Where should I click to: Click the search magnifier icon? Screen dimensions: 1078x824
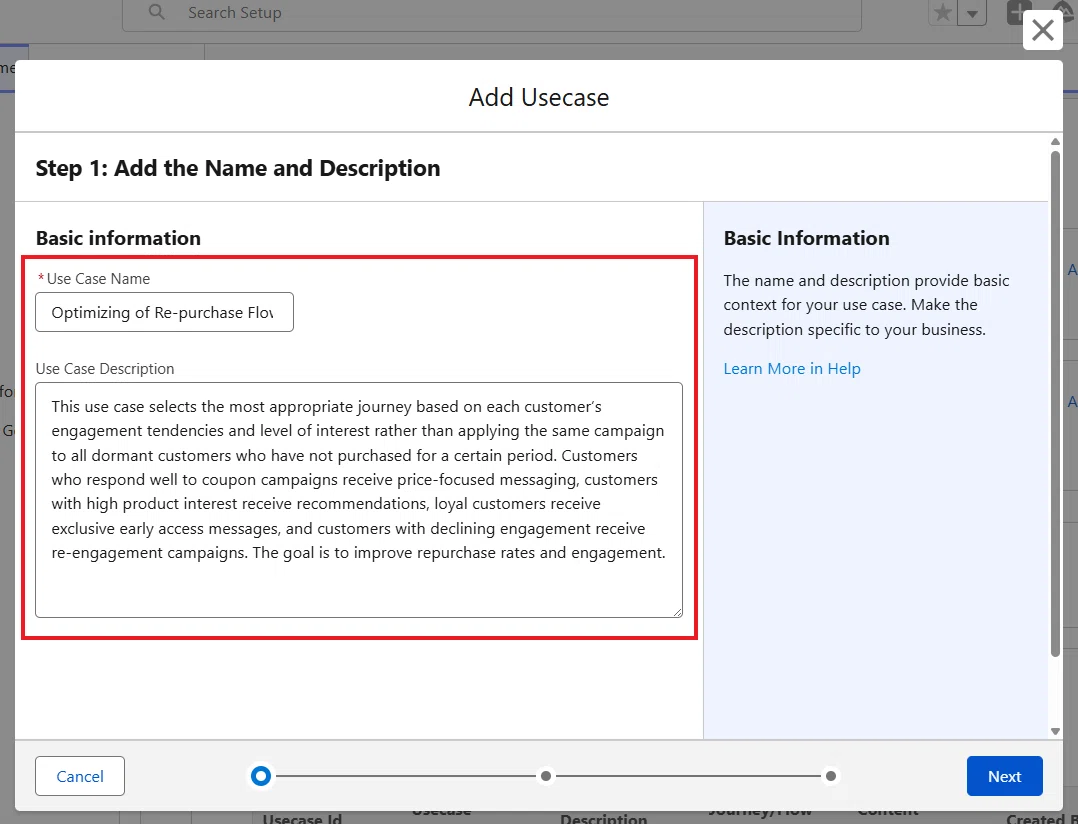(x=157, y=12)
